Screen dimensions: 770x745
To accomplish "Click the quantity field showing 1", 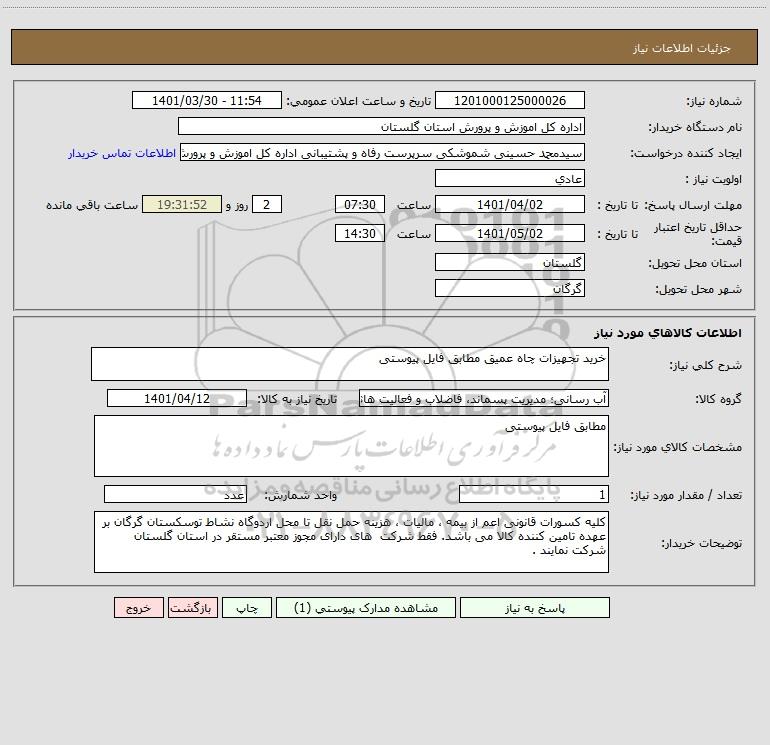I will 534,495.
